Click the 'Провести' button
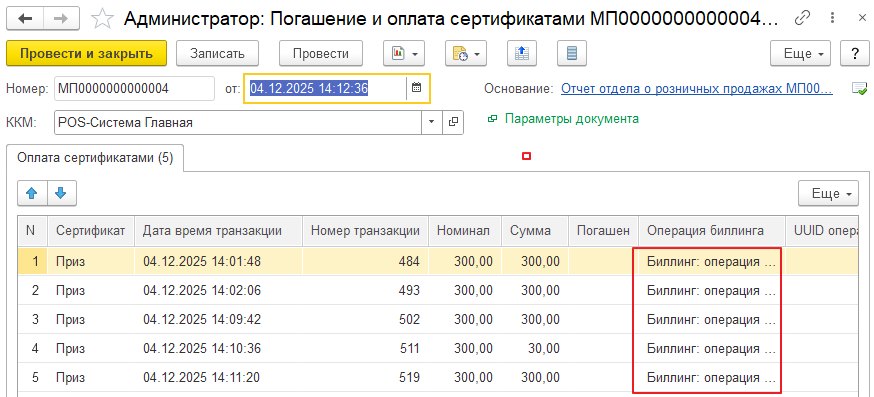Image resolution: width=874 pixels, height=397 pixels. (x=321, y=54)
